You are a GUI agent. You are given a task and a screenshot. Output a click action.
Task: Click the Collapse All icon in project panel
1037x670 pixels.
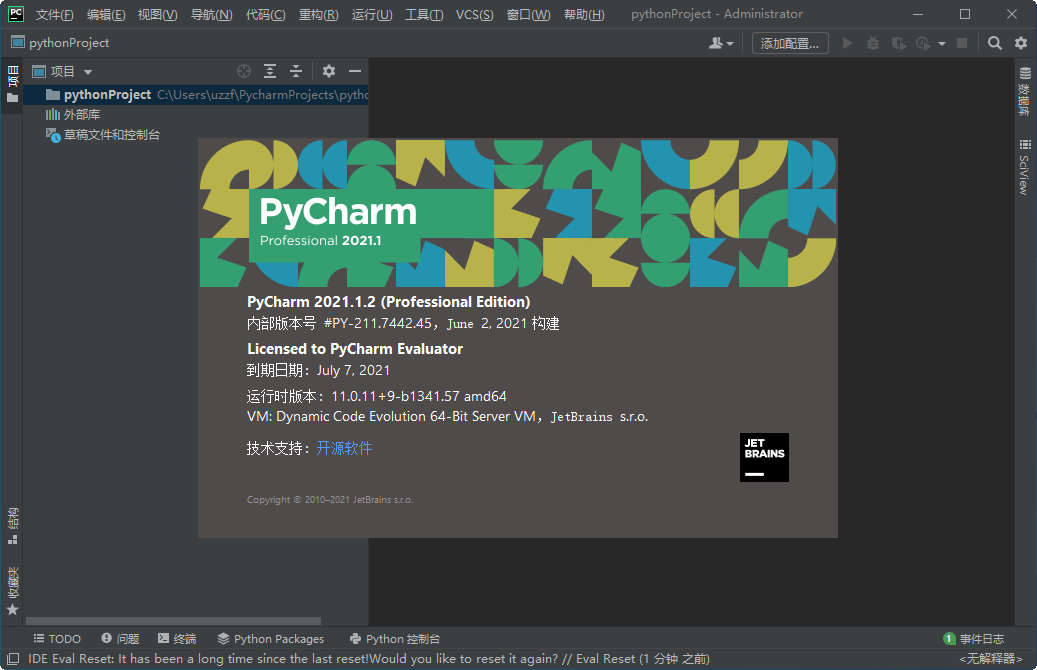pyautogui.click(x=296, y=71)
